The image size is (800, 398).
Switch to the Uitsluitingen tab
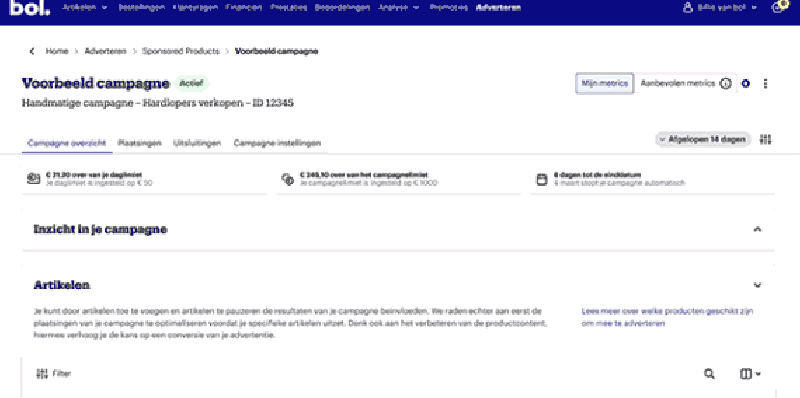click(197, 143)
